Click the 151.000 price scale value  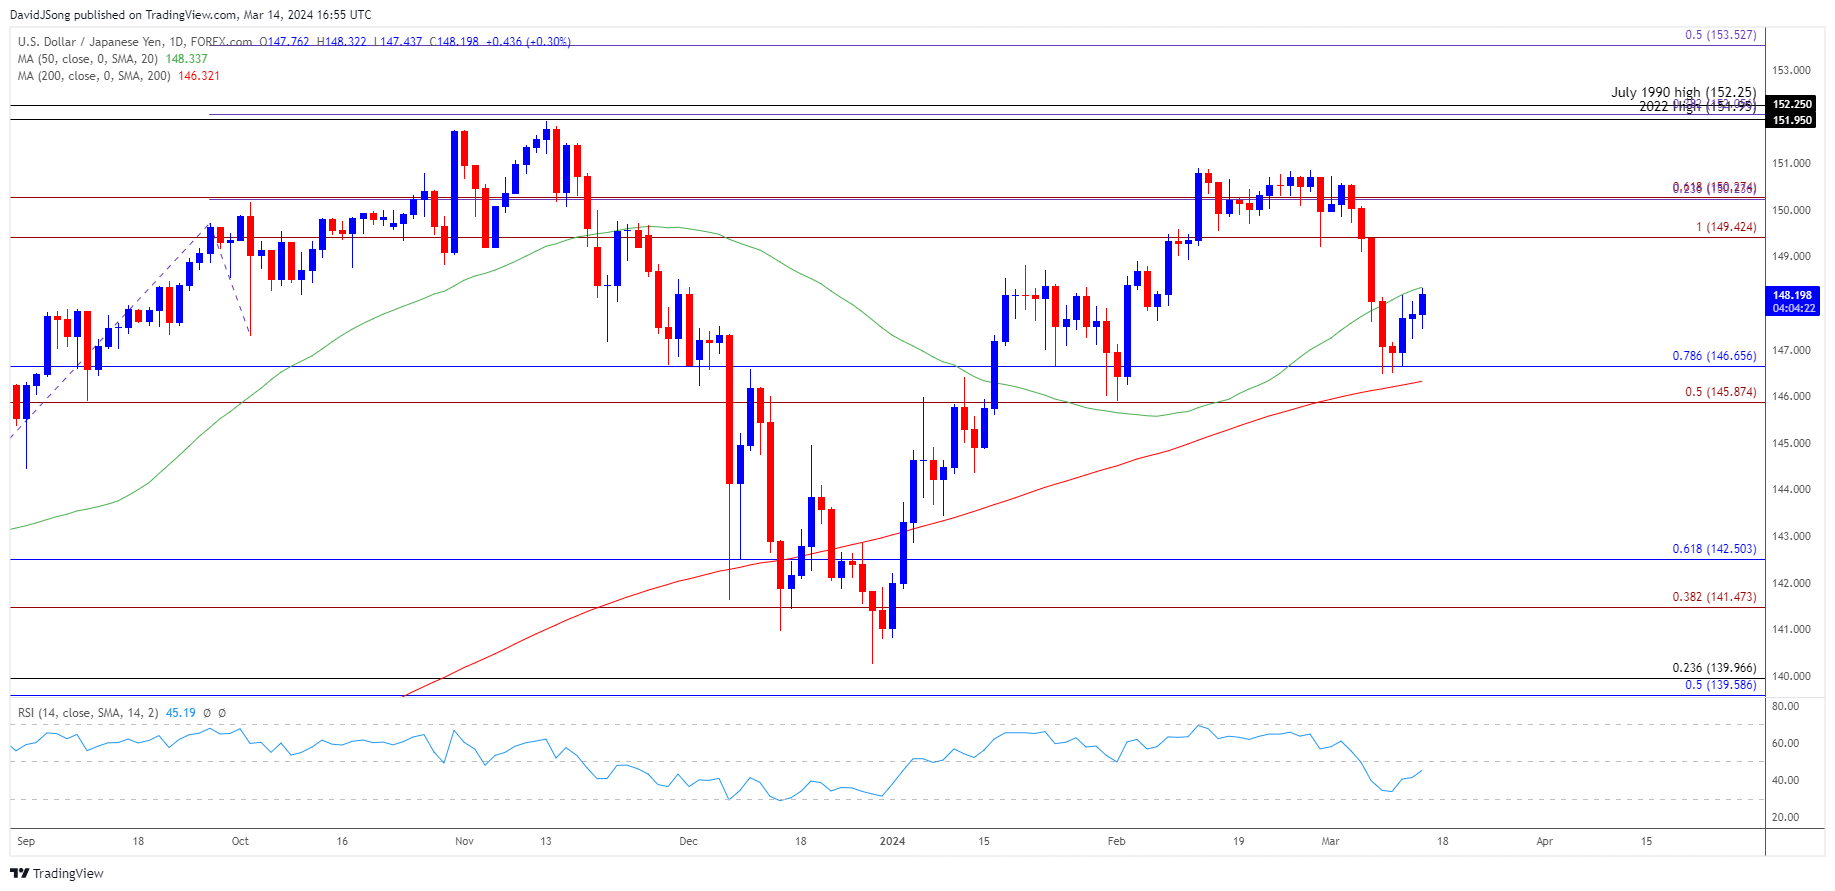1791,163
